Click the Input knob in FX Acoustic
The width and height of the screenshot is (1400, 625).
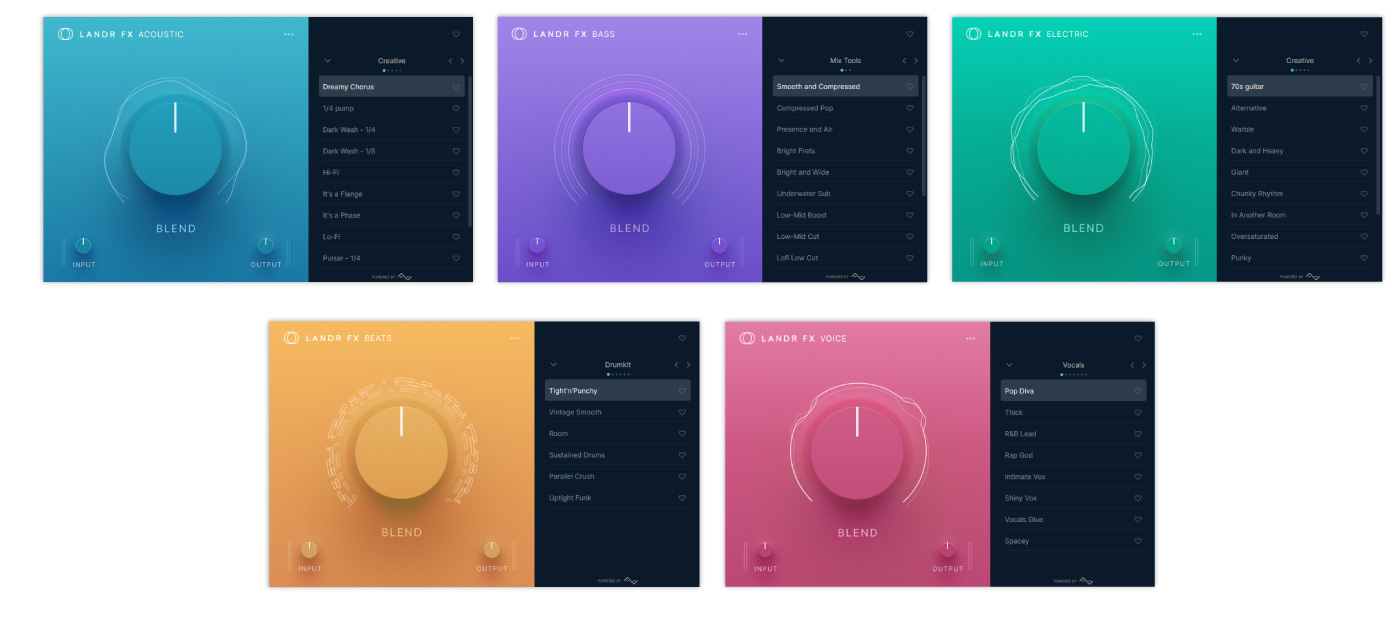pyautogui.click(x=84, y=245)
